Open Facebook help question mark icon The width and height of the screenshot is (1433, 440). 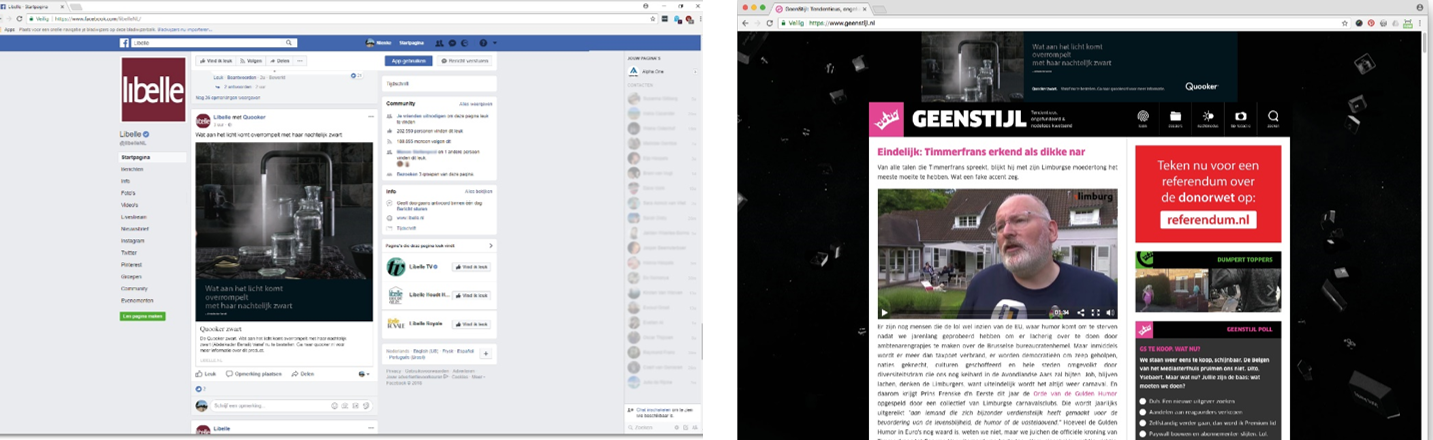[483, 43]
